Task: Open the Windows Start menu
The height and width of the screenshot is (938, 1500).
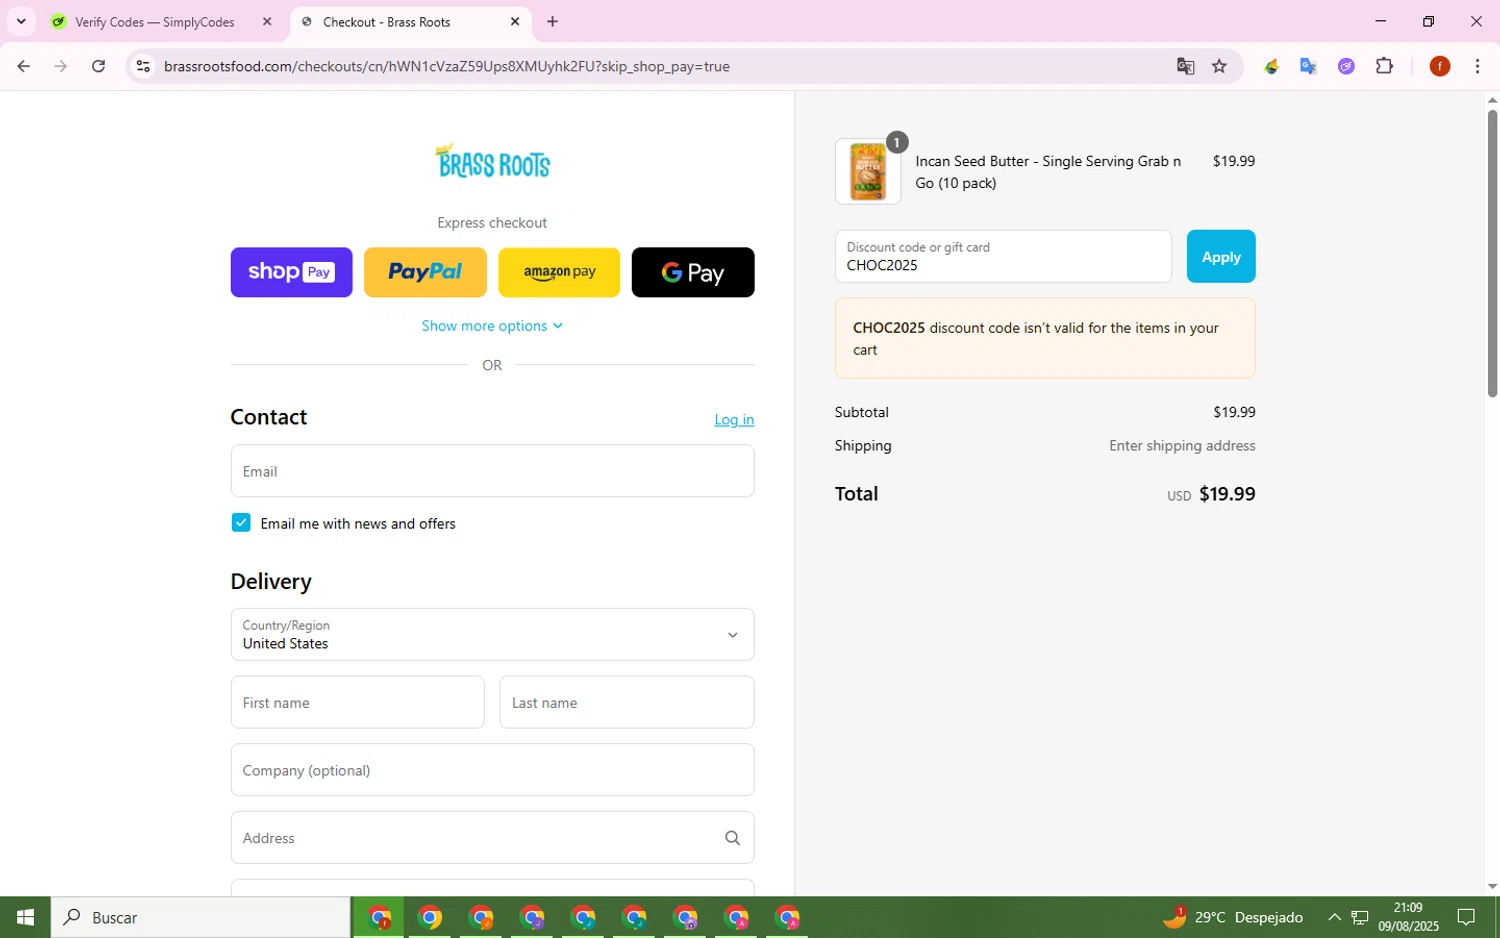Action: [25, 917]
